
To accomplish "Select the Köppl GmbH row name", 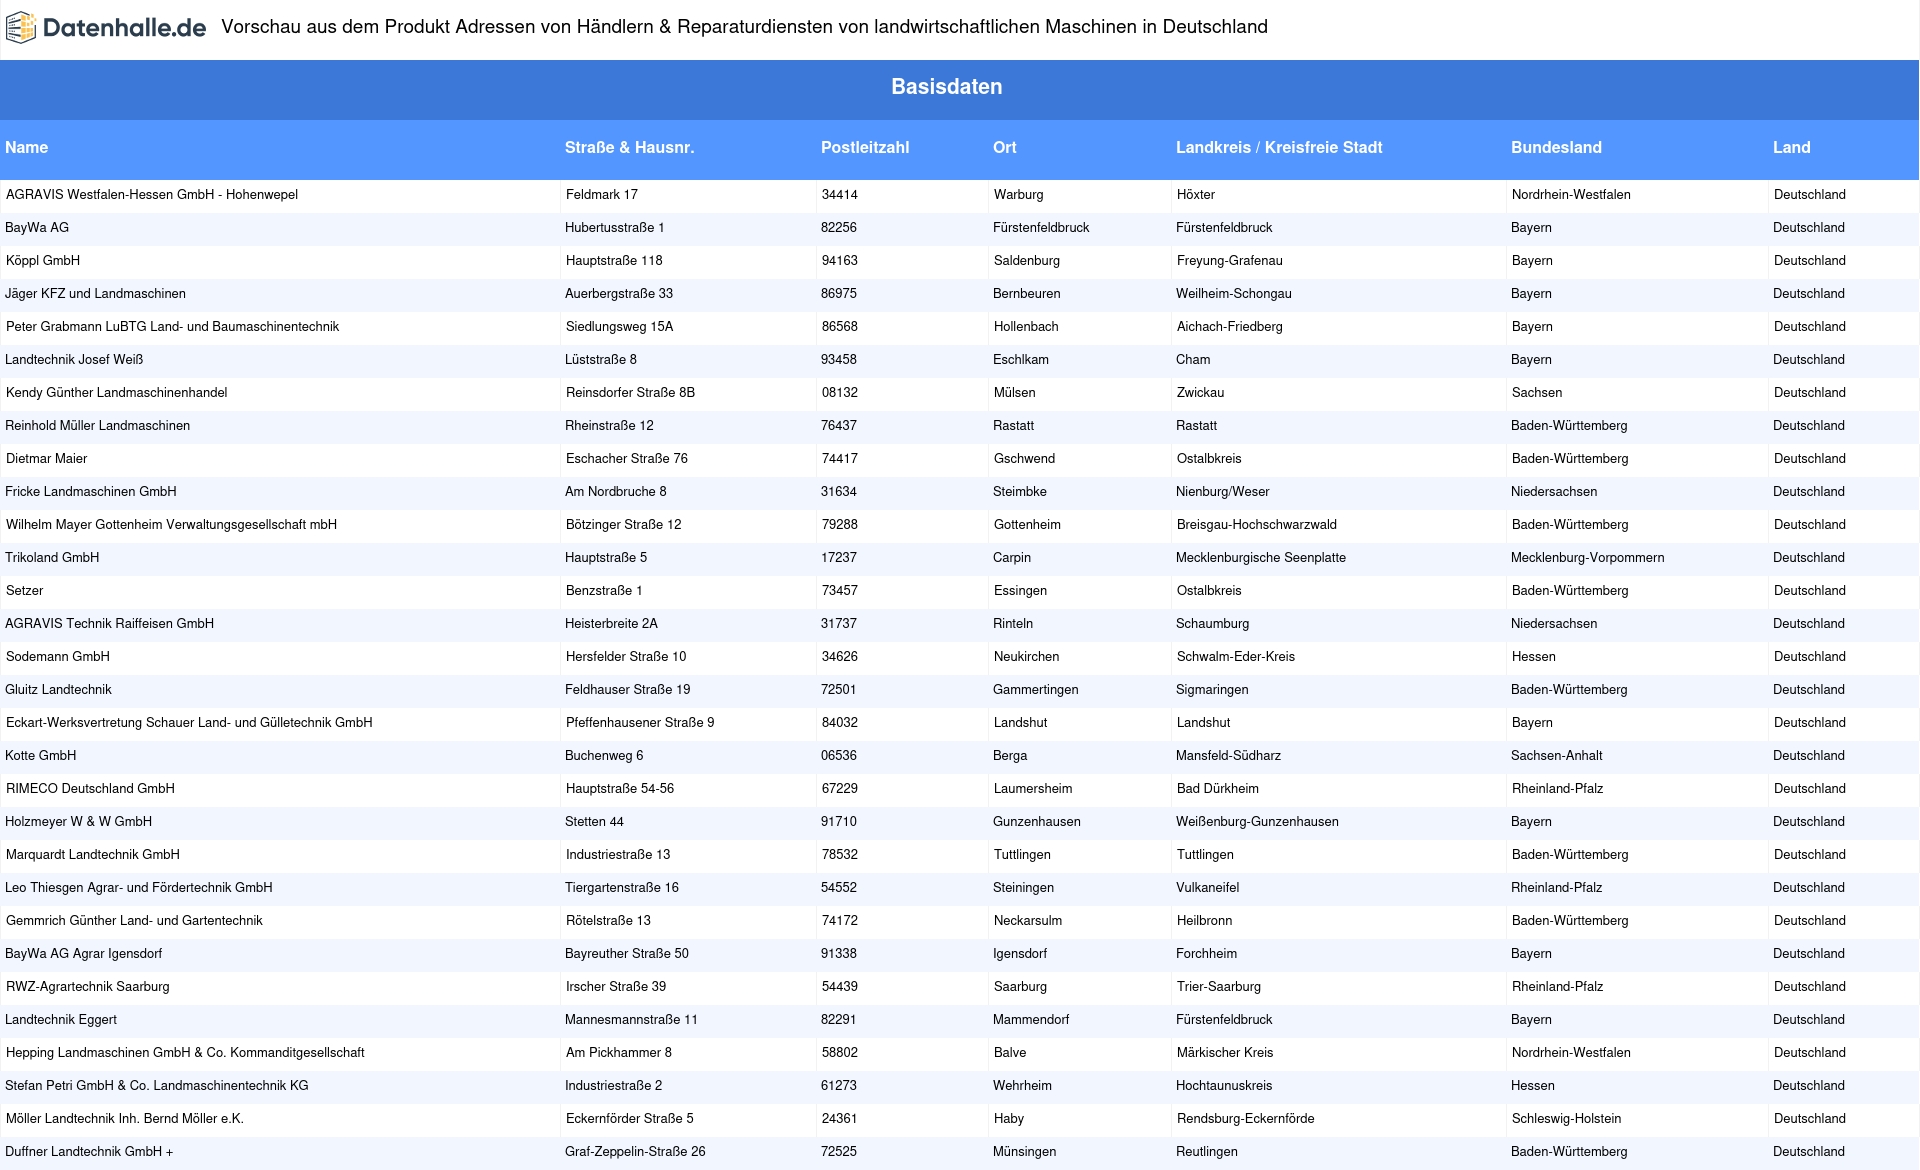I will (x=43, y=261).
